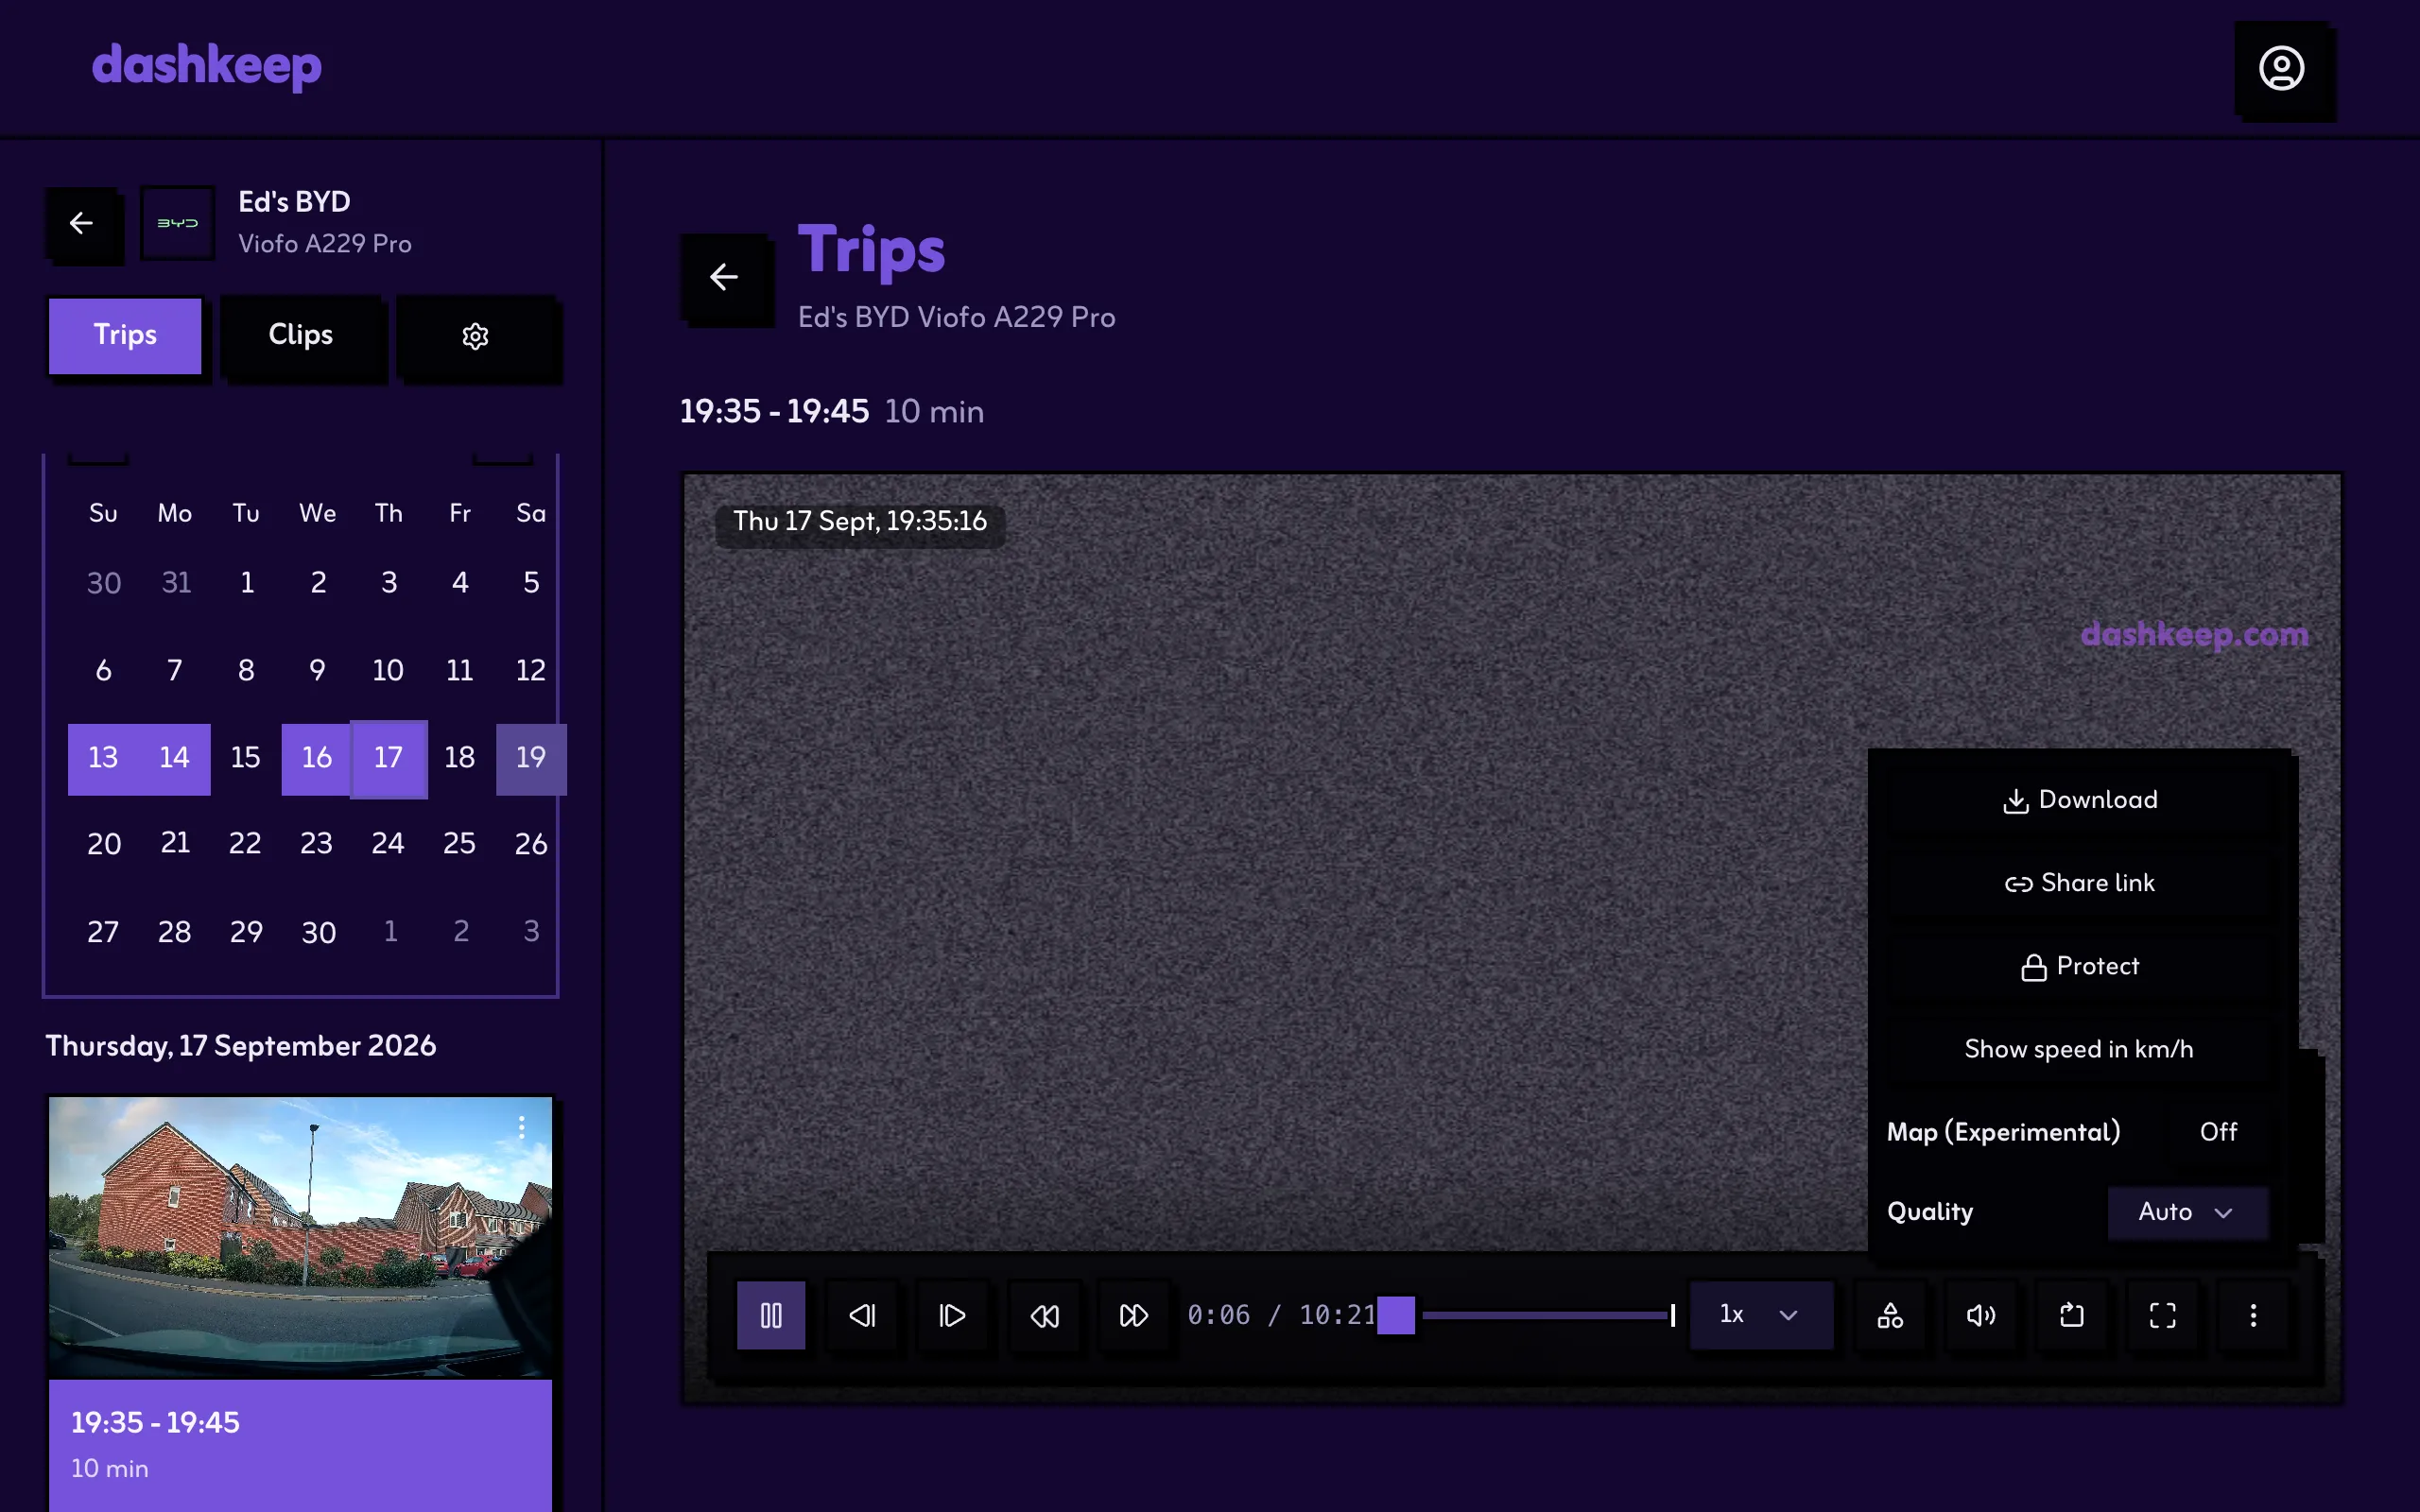The height and width of the screenshot is (1512, 2420).
Task: Click the purple seek handle on timeline
Action: point(1396,1315)
